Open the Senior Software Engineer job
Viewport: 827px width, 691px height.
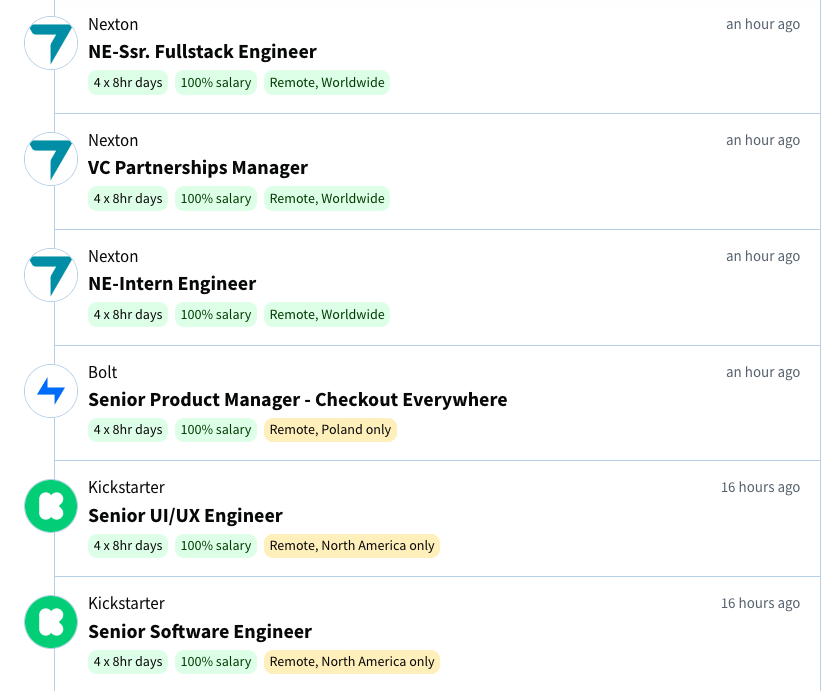click(200, 632)
